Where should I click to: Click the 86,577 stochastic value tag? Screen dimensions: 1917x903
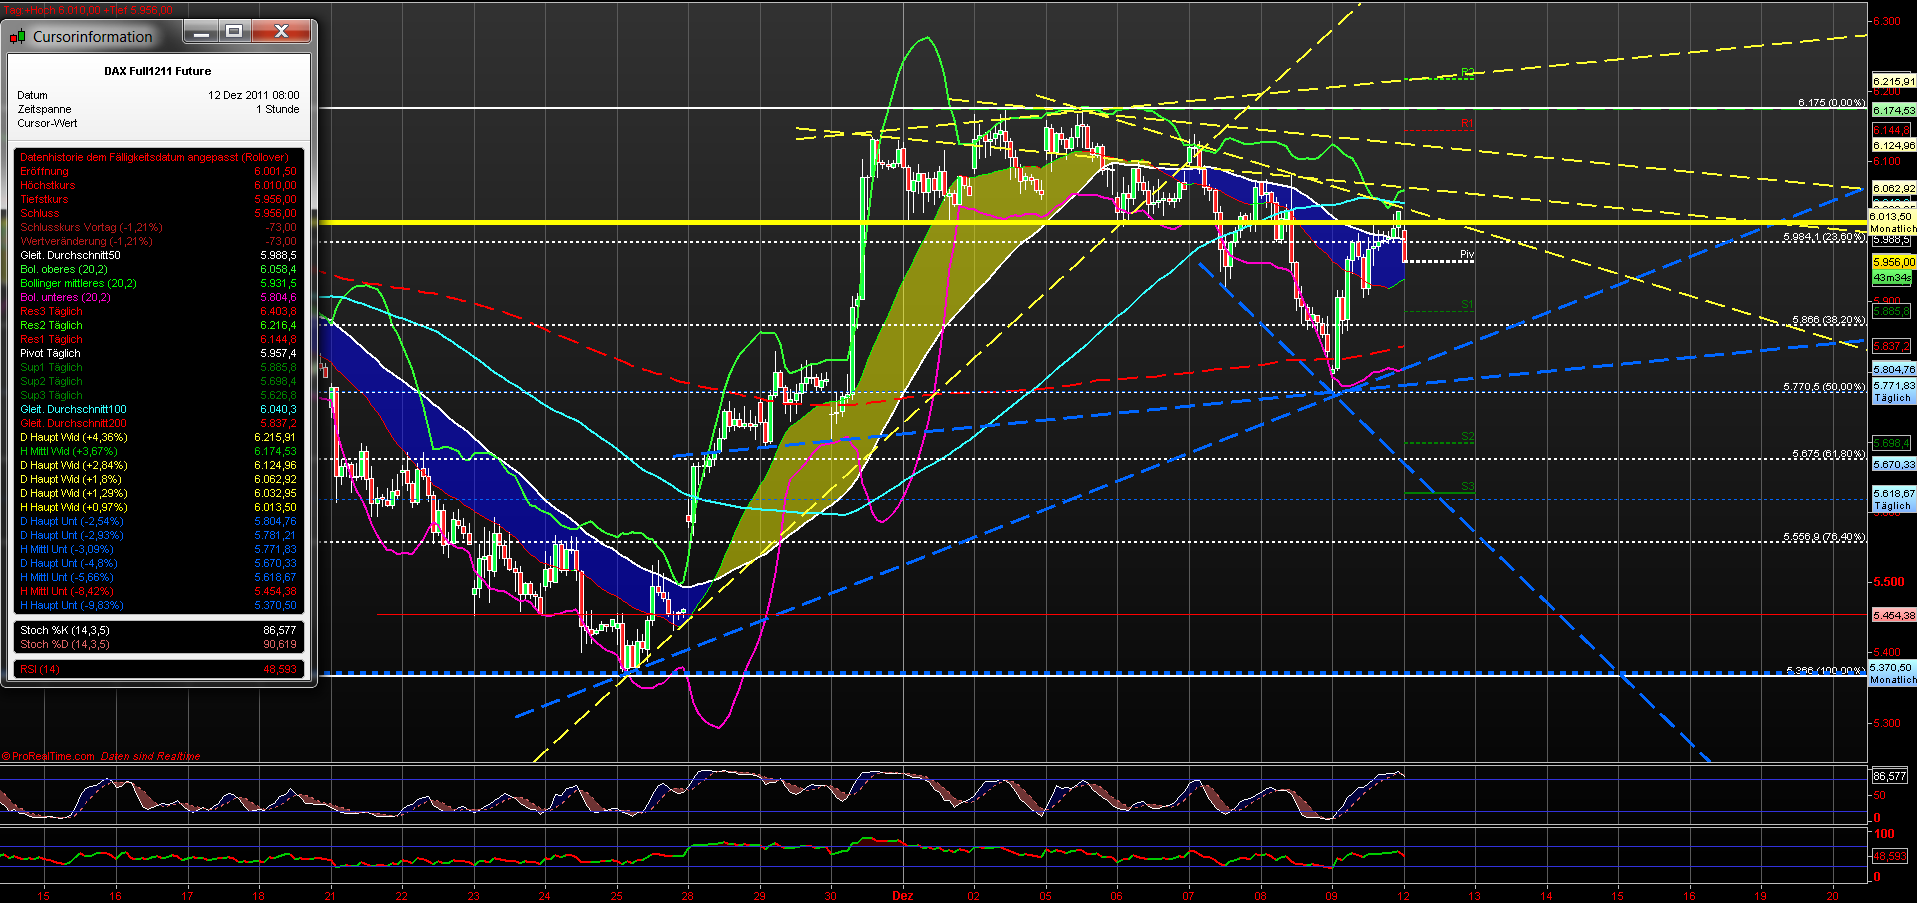coord(1890,774)
